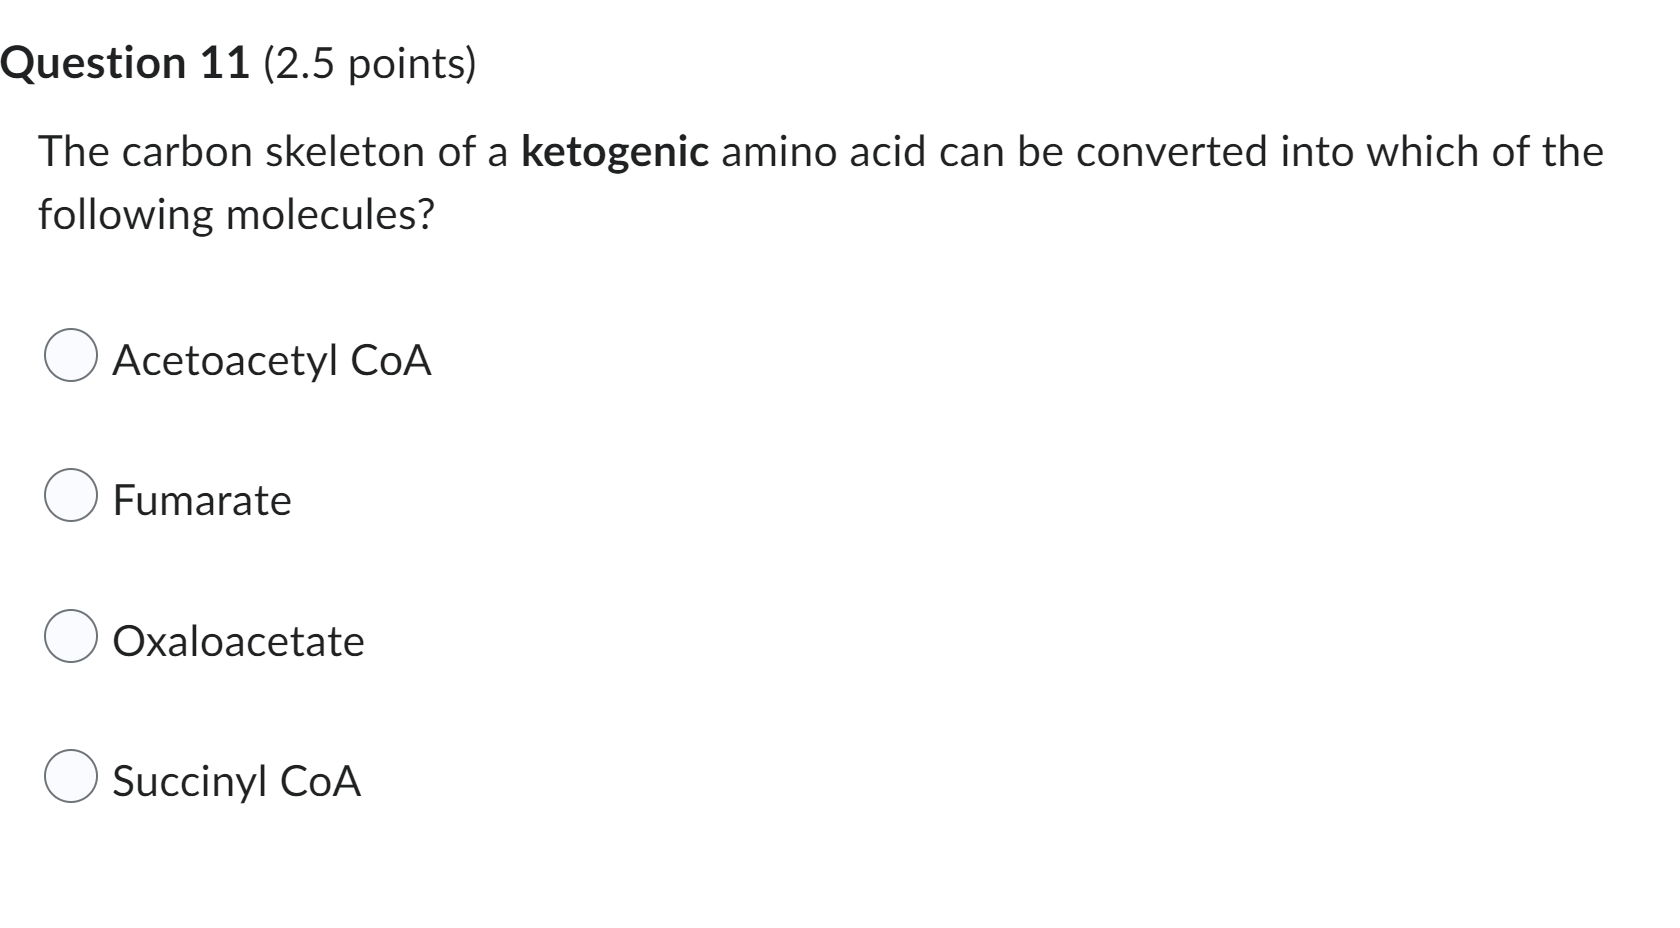Click the question text about carbon skeleton
Screen dimensions: 1680x928
click(700, 180)
